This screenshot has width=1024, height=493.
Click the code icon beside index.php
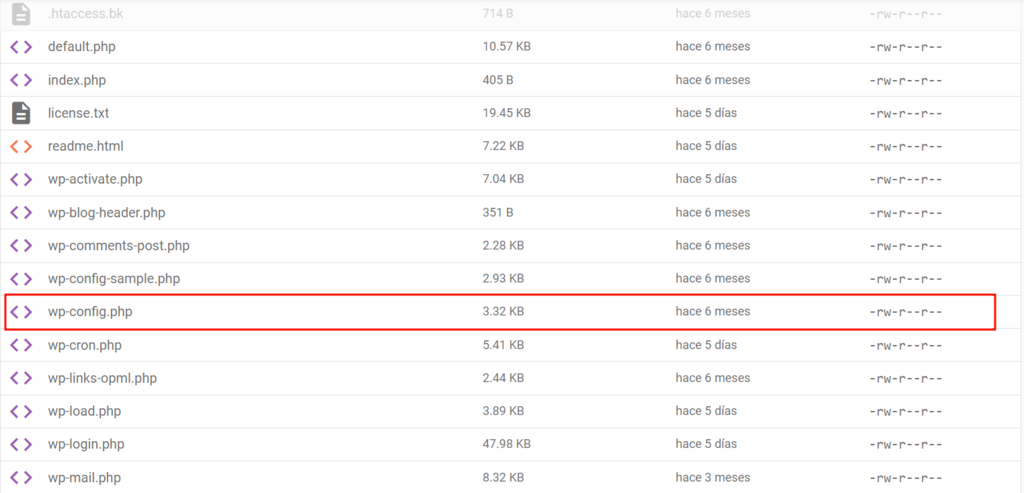pos(21,80)
